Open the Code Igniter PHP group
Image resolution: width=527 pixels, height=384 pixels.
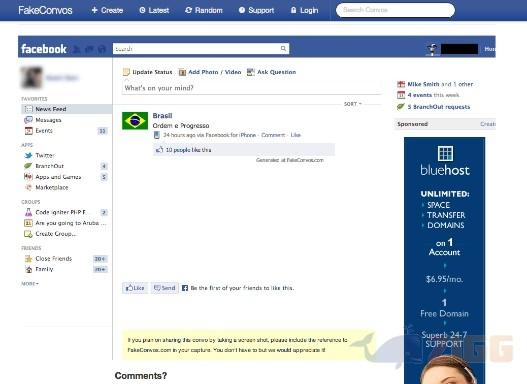(60, 212)
